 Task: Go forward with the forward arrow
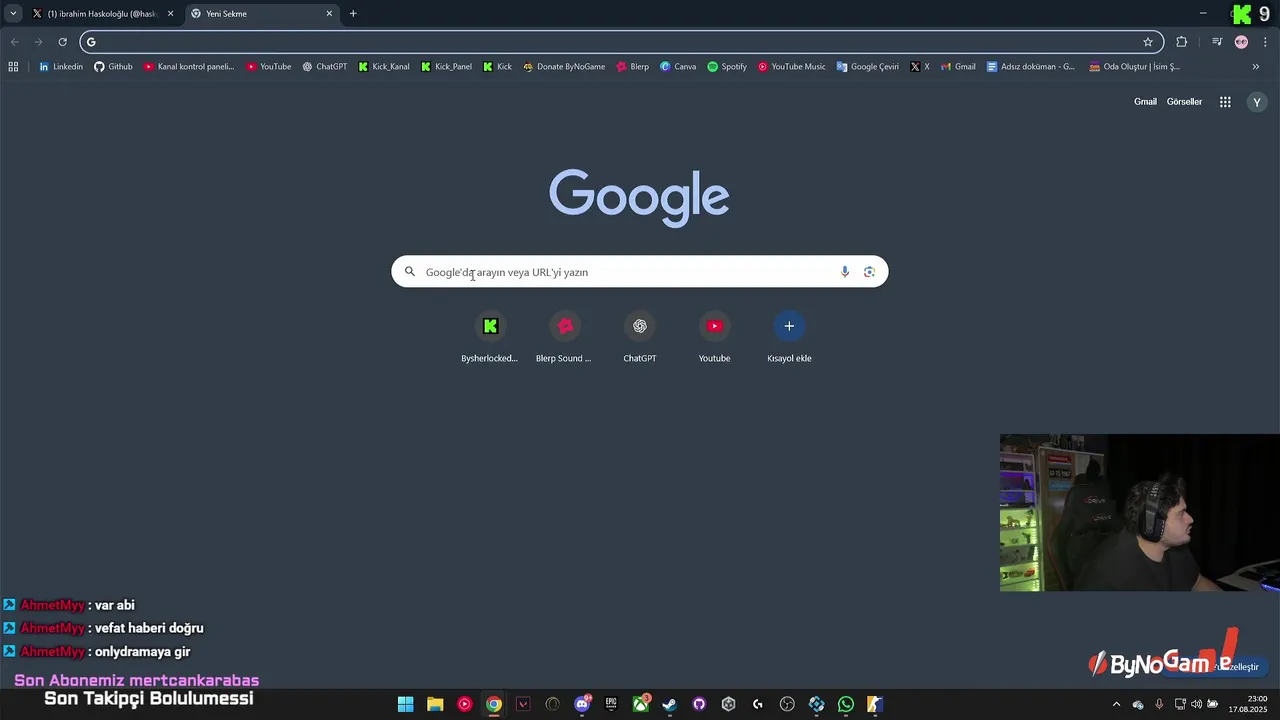point(38,42)
